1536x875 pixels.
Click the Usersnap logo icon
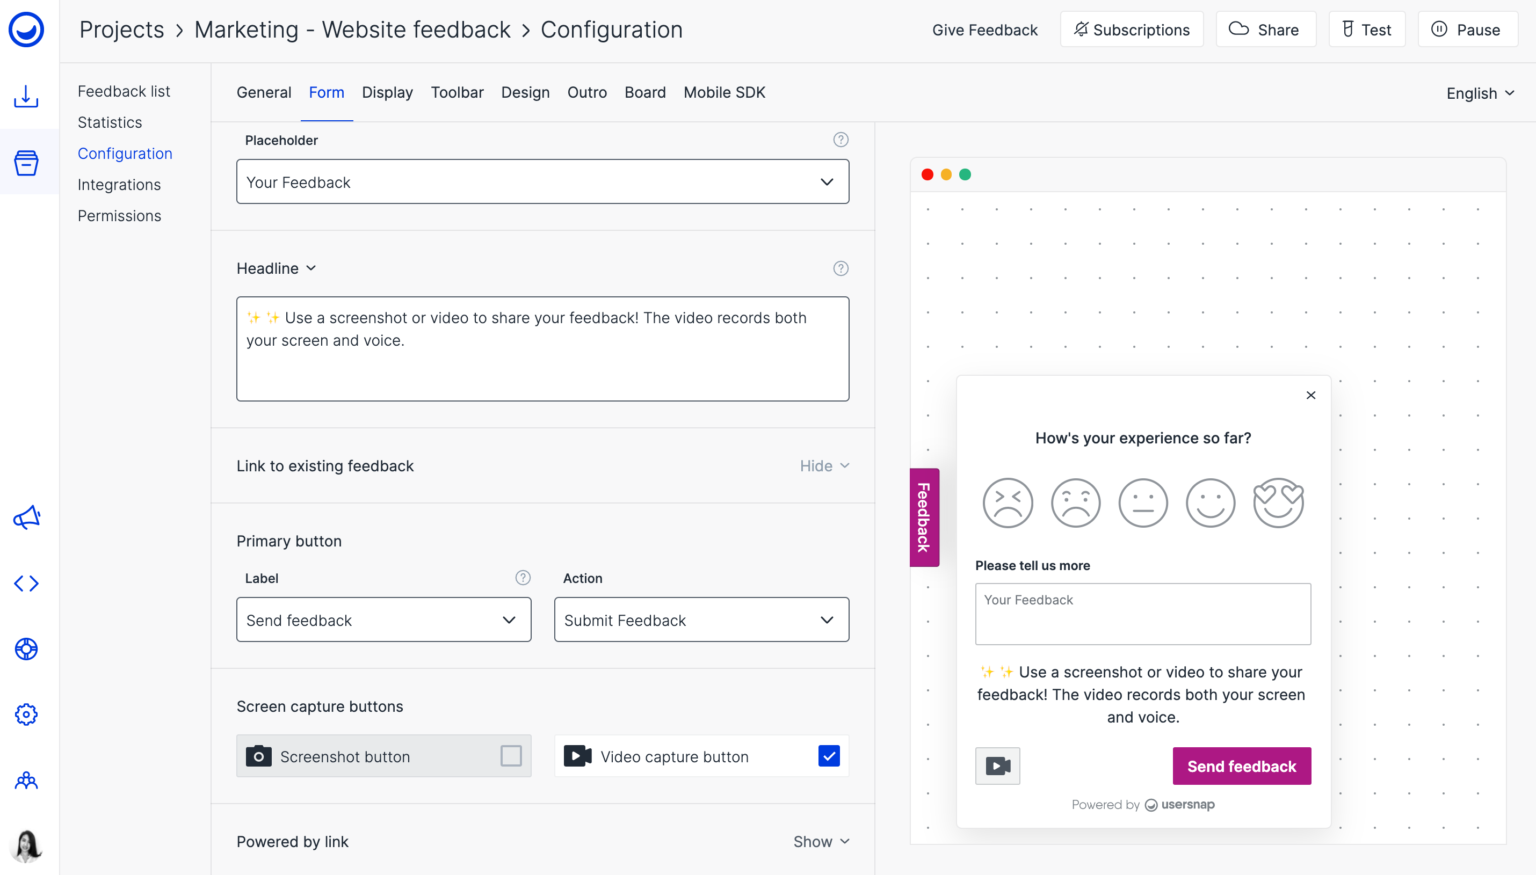[26, 30]
